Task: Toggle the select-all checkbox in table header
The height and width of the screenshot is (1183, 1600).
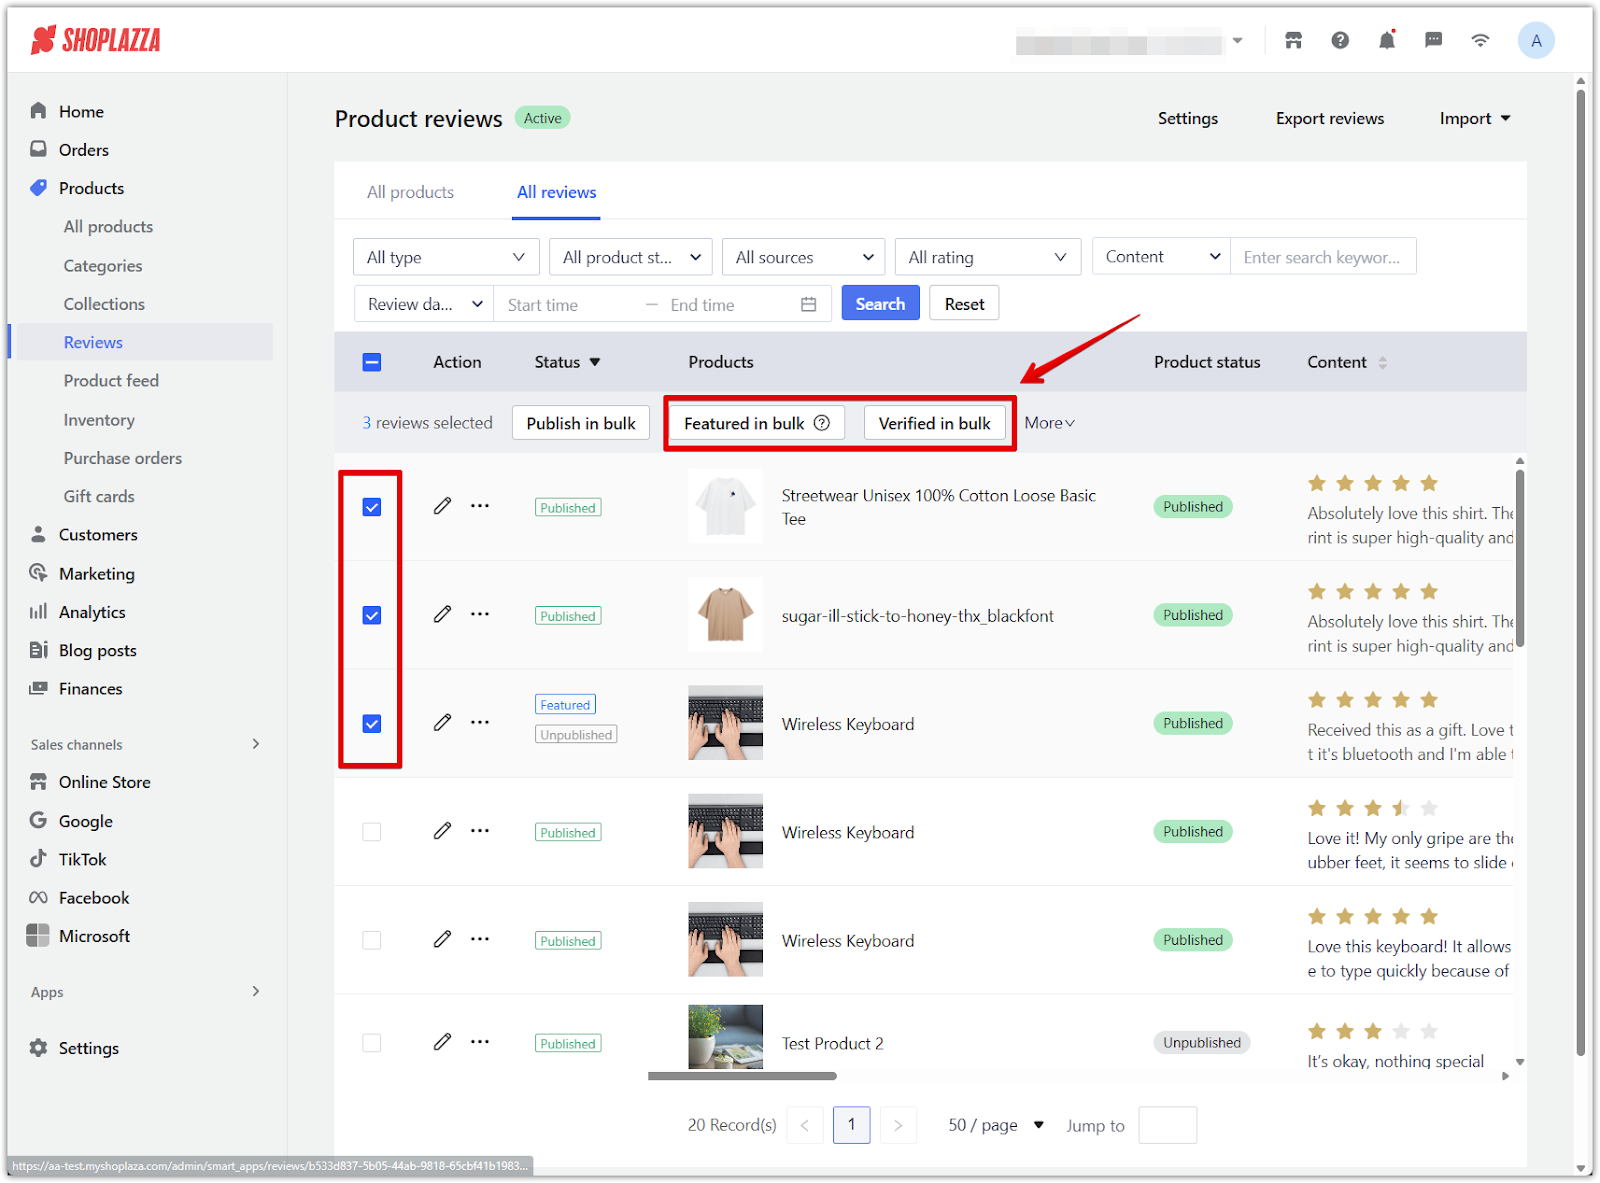Action: coord(372,362)
